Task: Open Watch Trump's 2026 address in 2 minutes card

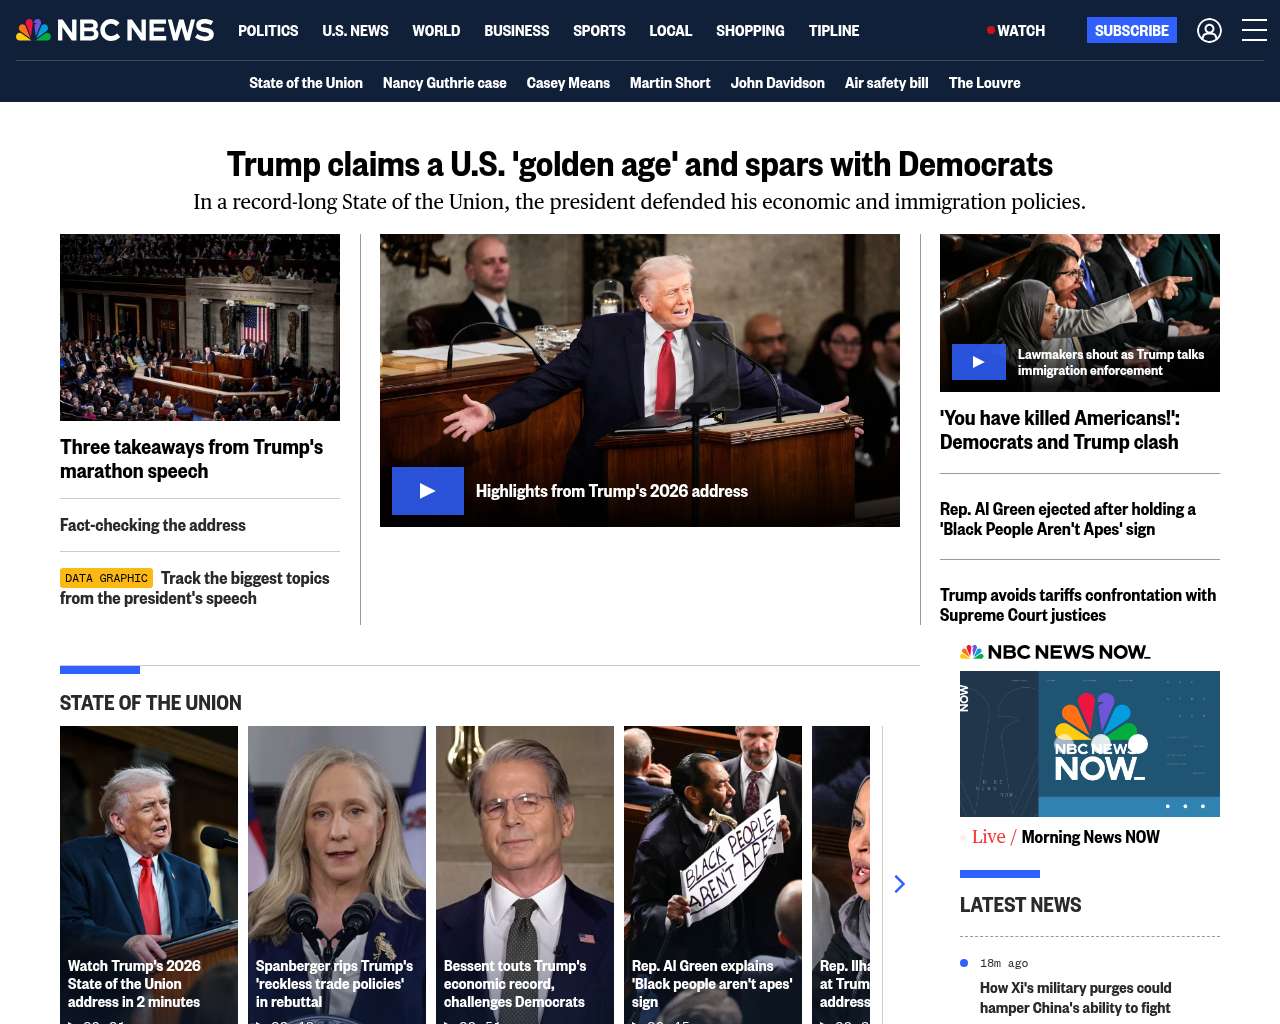Action: tap(149, 875)
